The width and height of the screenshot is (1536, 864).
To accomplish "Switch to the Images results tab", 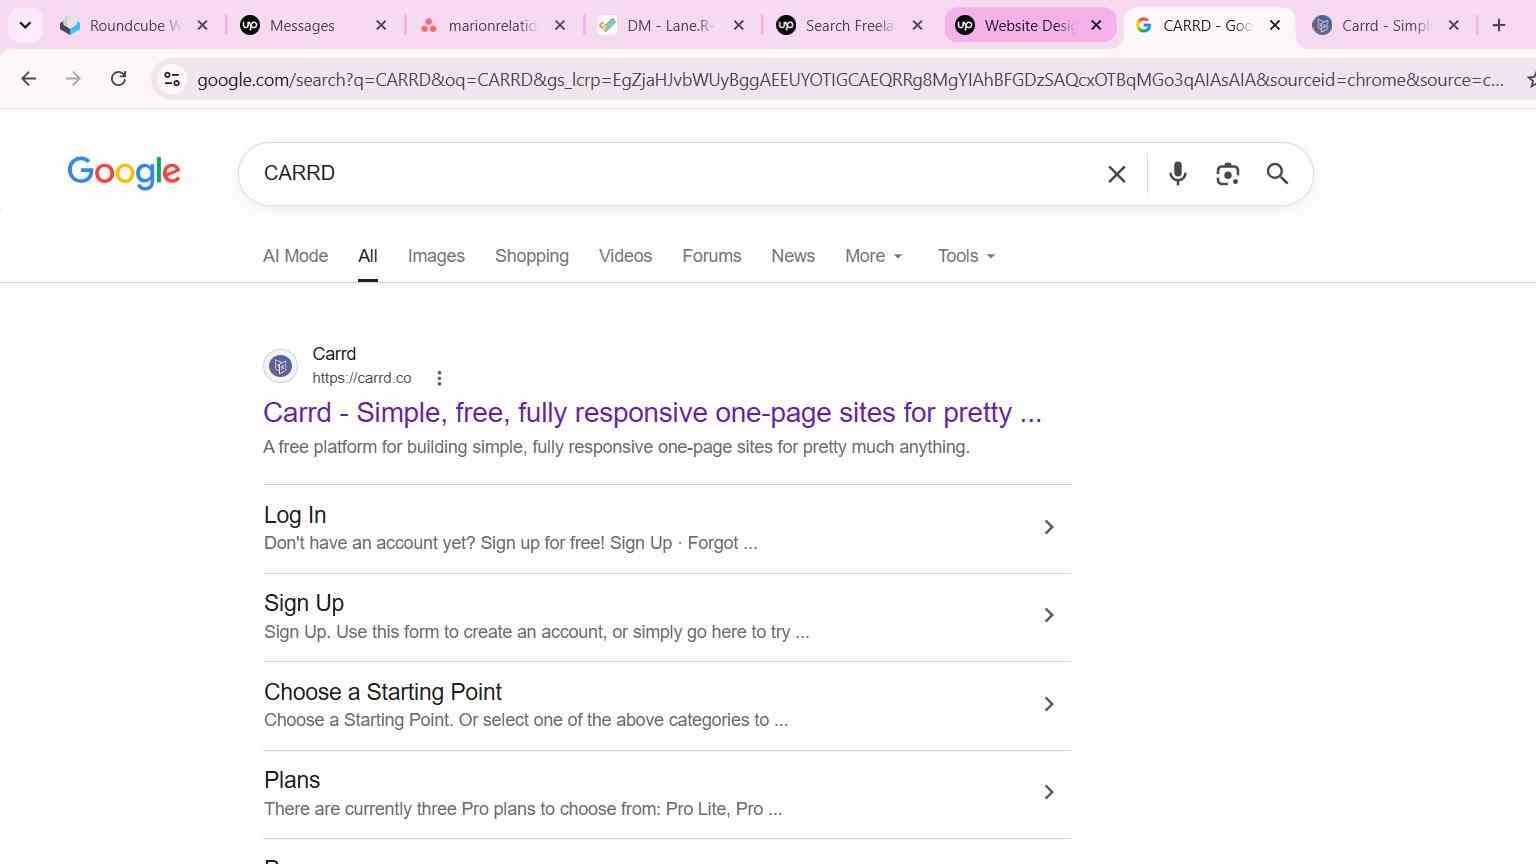I will (436, 256).
